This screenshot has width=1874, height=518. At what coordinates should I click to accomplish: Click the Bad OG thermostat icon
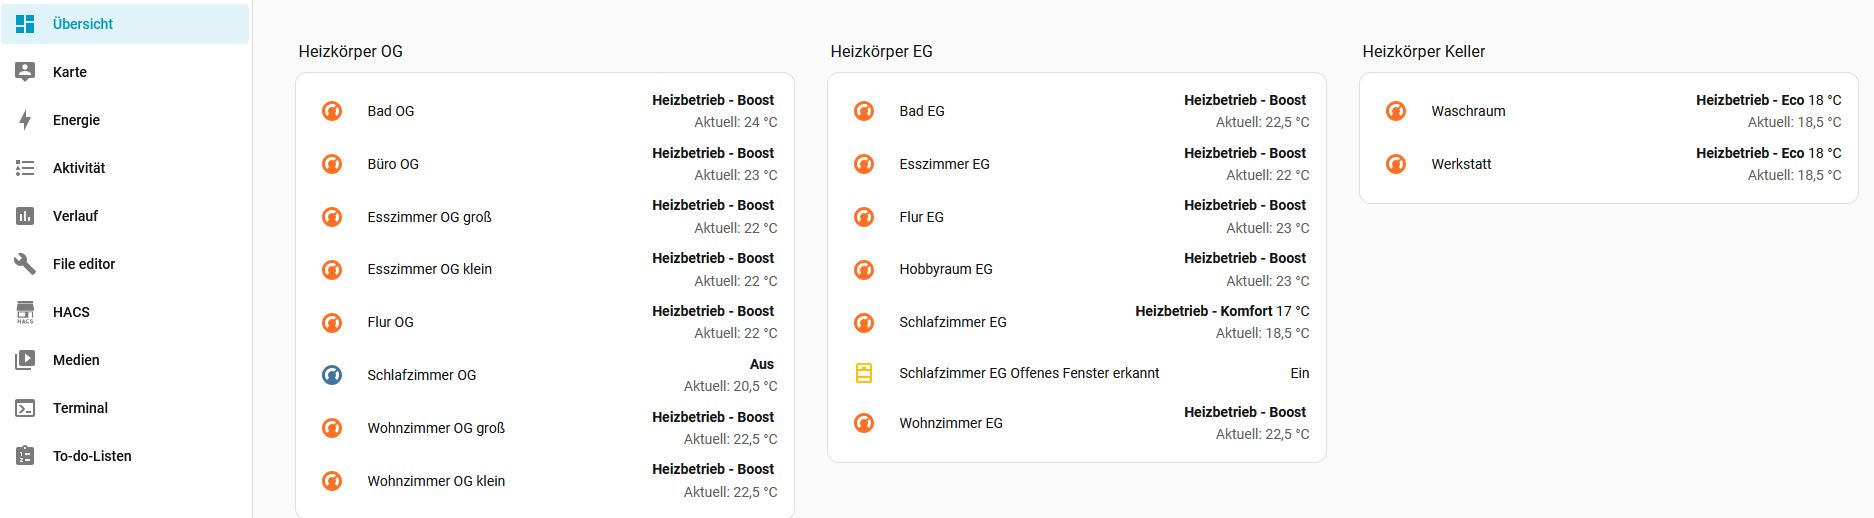(x=332, y=111)
